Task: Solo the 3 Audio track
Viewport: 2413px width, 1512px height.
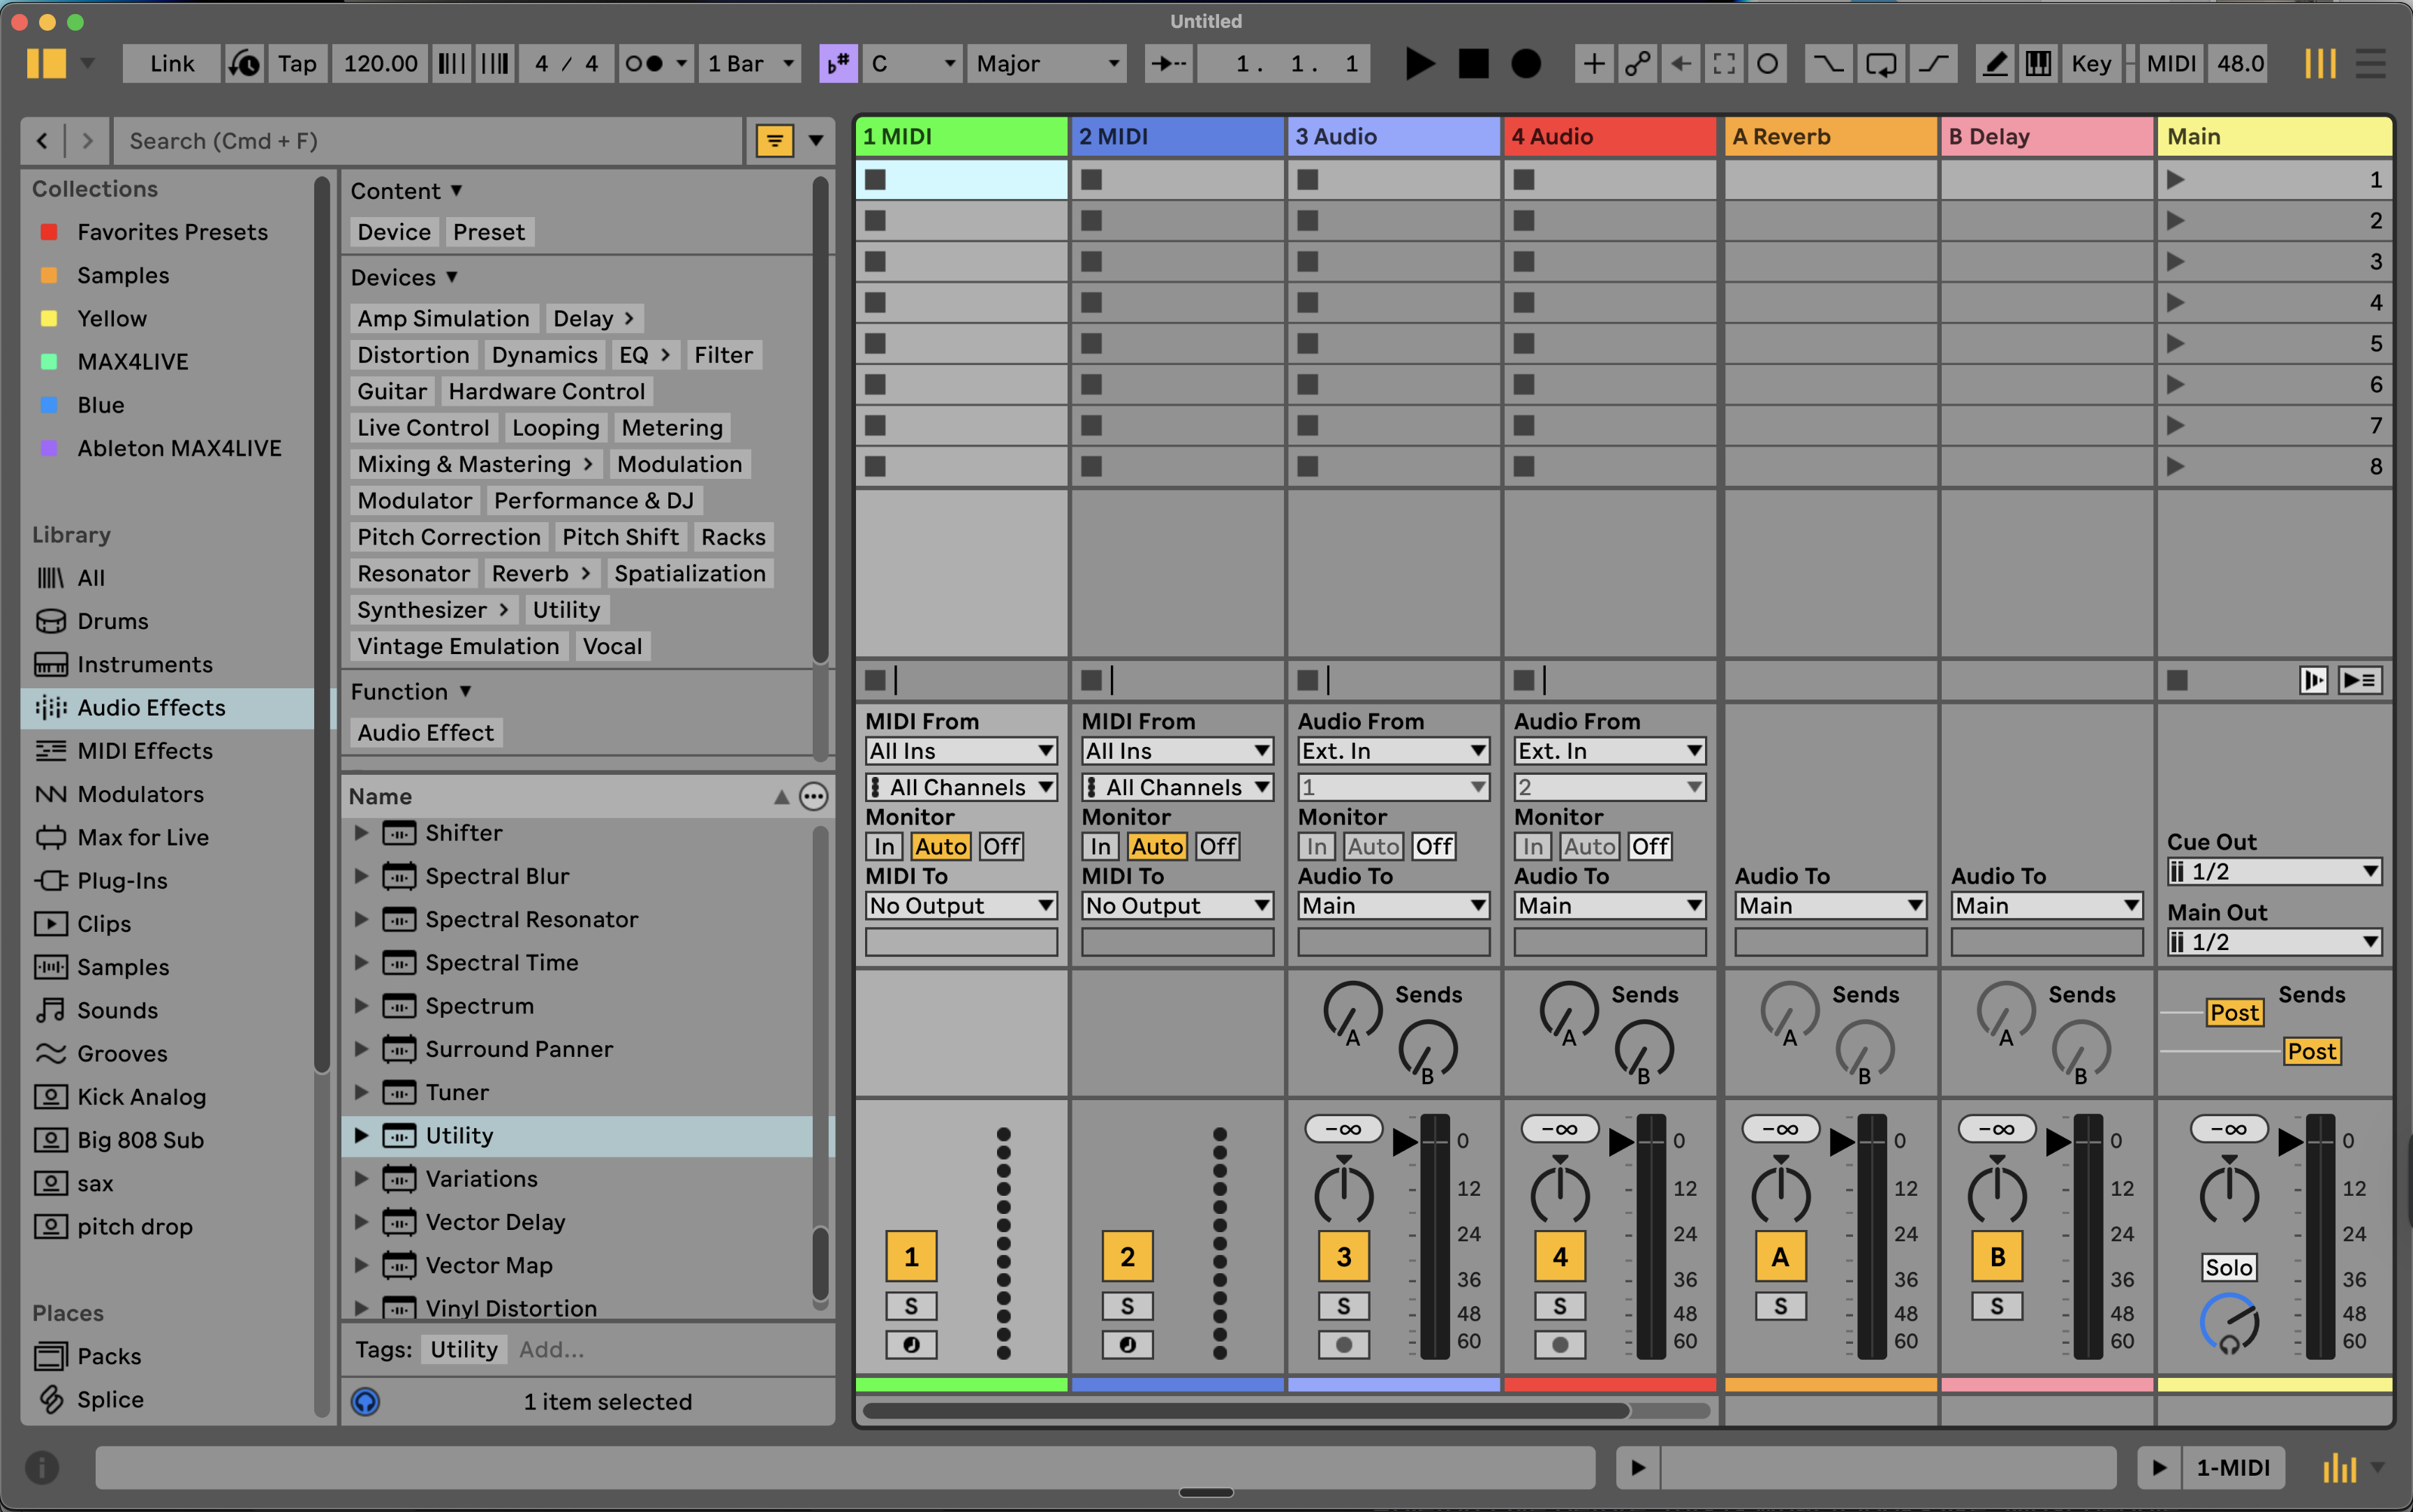Action: tap(1343, 1306)
